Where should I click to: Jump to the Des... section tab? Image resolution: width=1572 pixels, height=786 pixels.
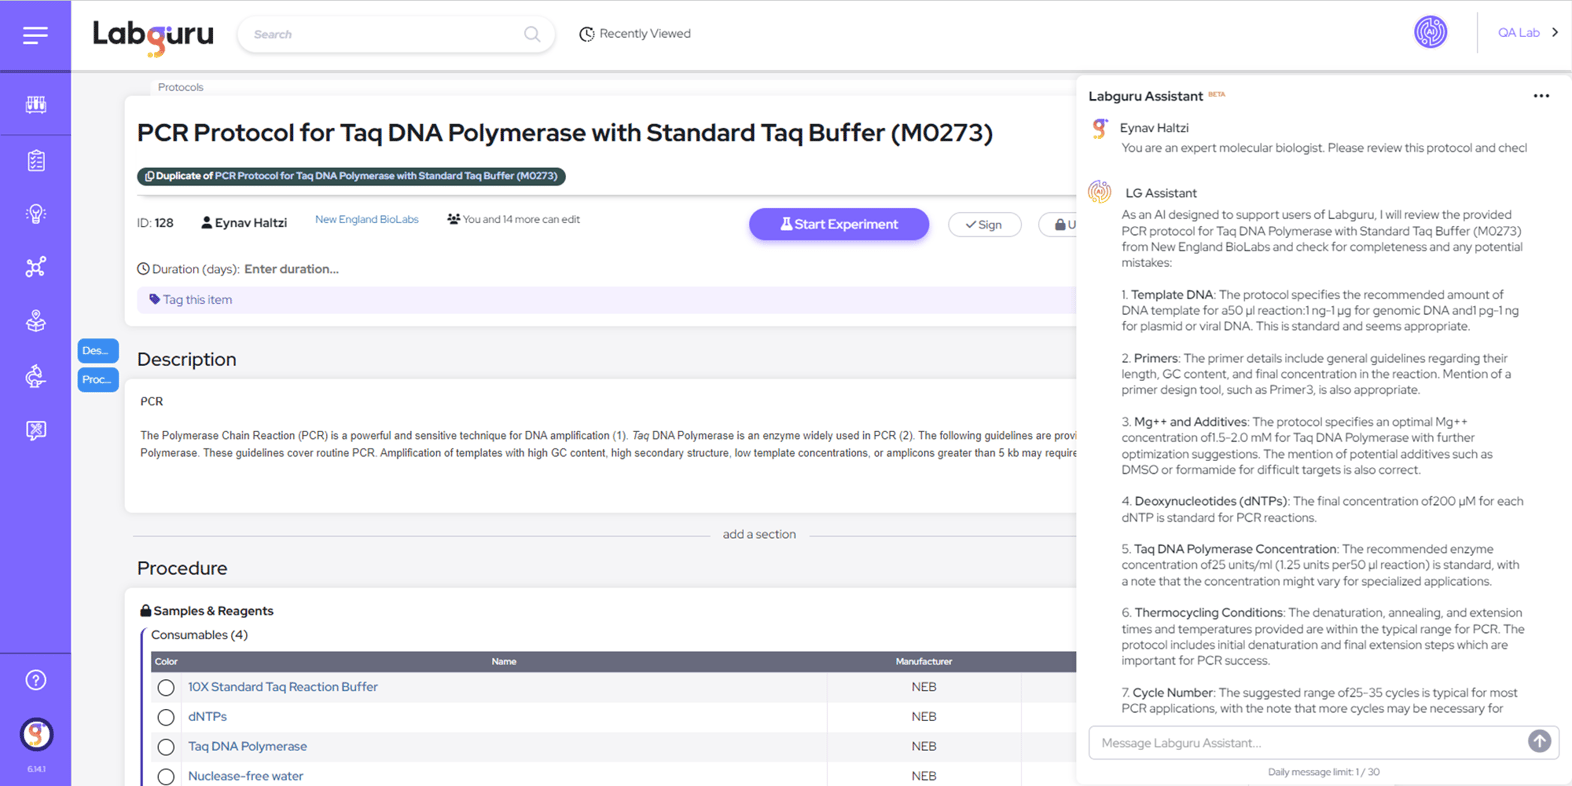98,351
